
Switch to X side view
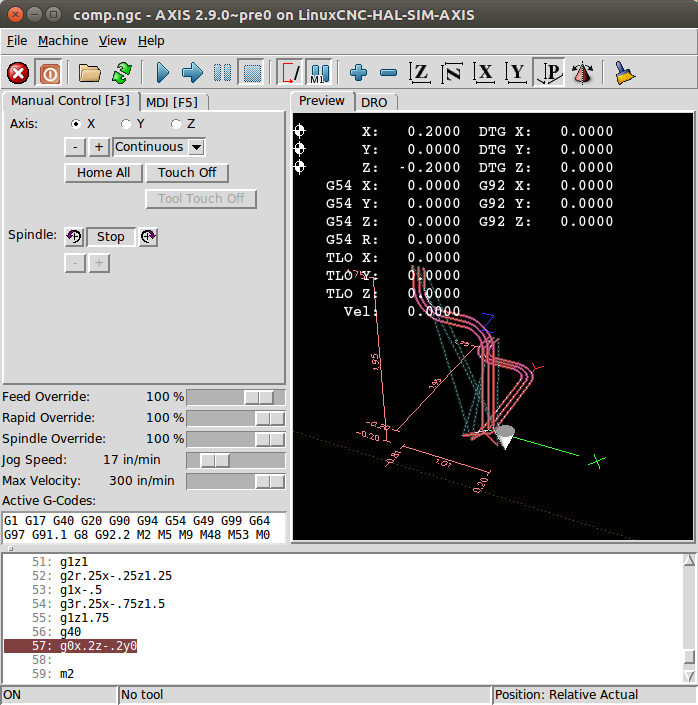pos(484,73)
